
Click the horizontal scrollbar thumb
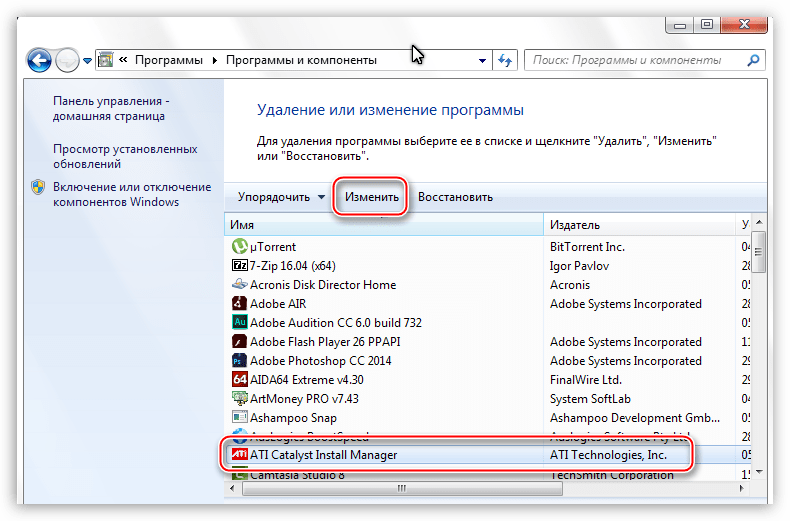point(402,488)
